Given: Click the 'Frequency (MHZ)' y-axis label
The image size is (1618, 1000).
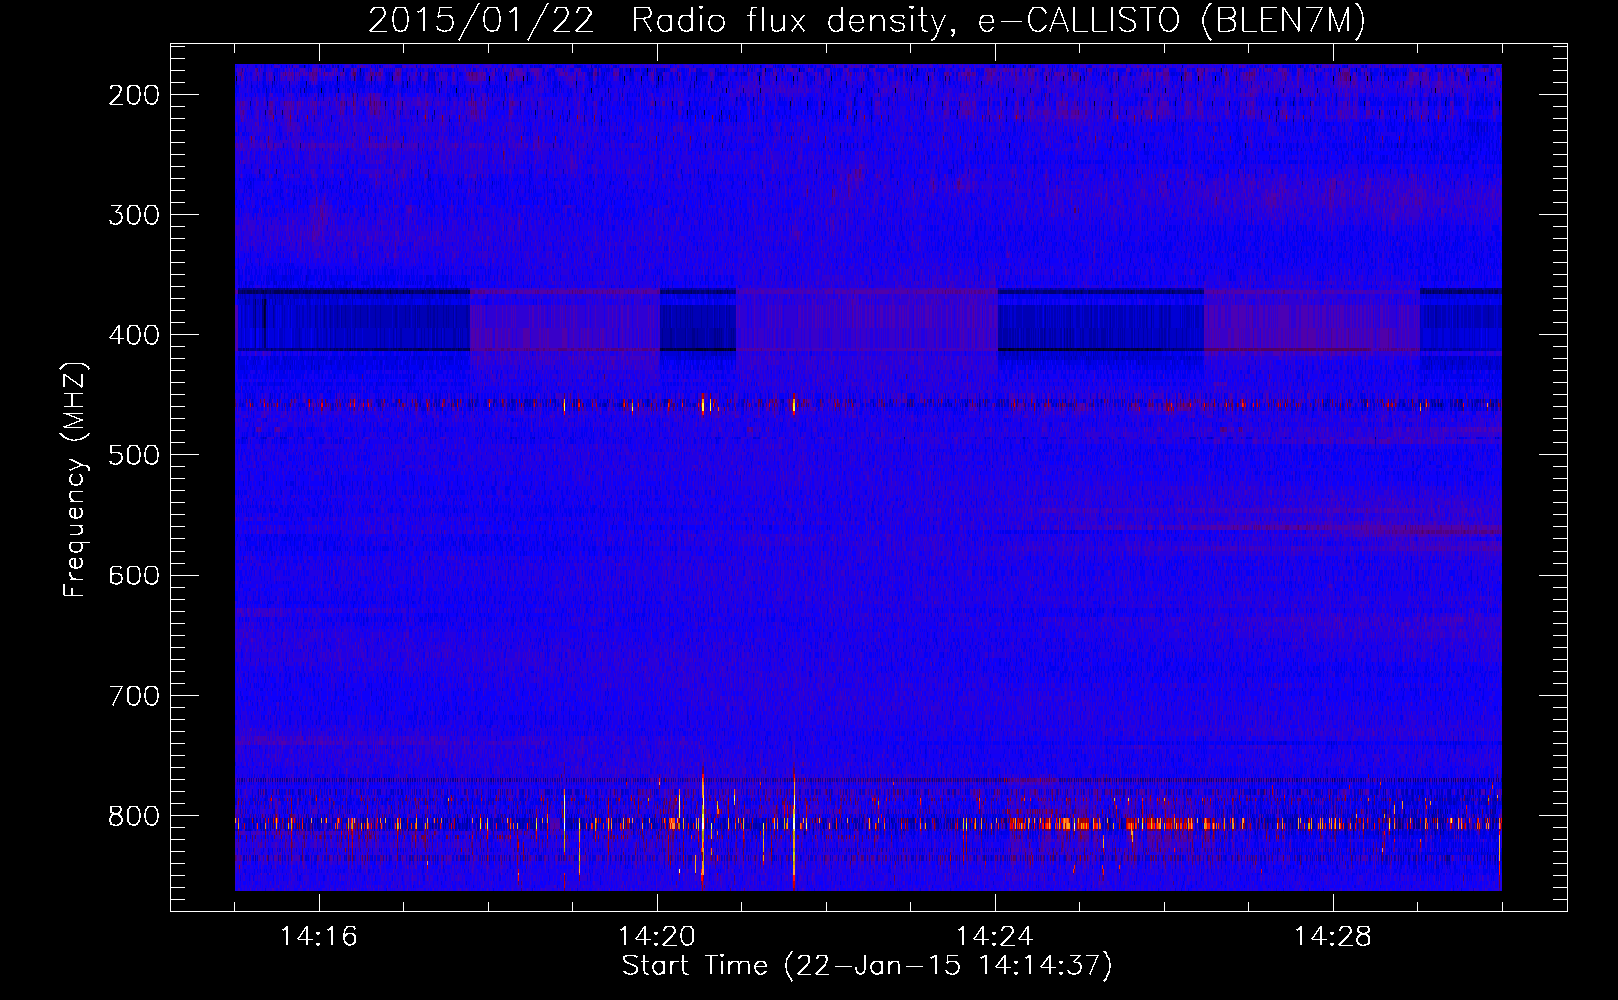Looking at the screenshot, I should click(76, 480).
